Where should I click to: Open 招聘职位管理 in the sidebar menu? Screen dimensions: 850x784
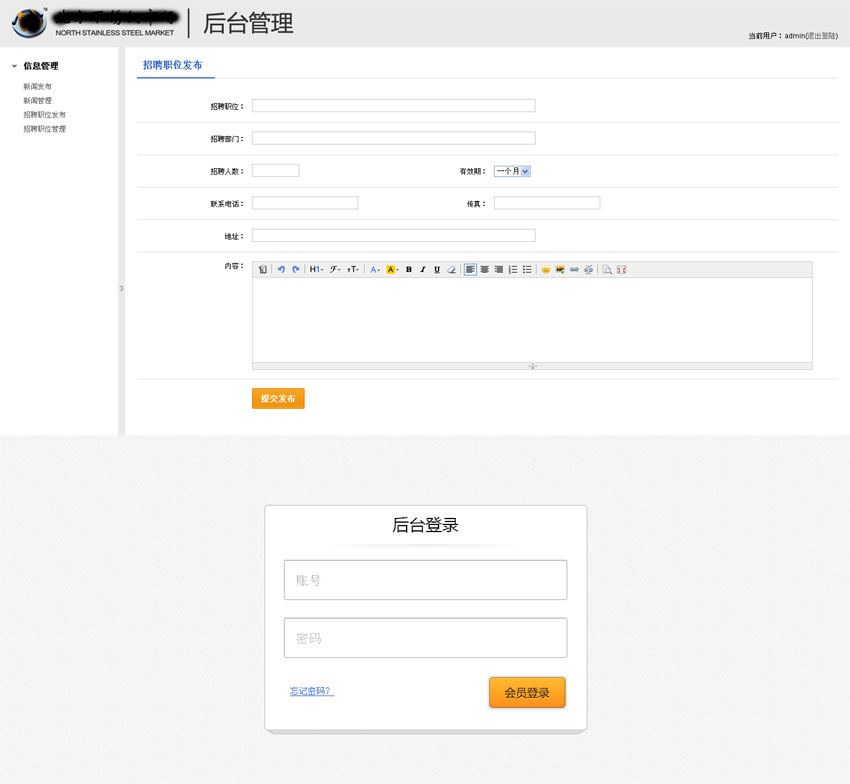[45, 129]
